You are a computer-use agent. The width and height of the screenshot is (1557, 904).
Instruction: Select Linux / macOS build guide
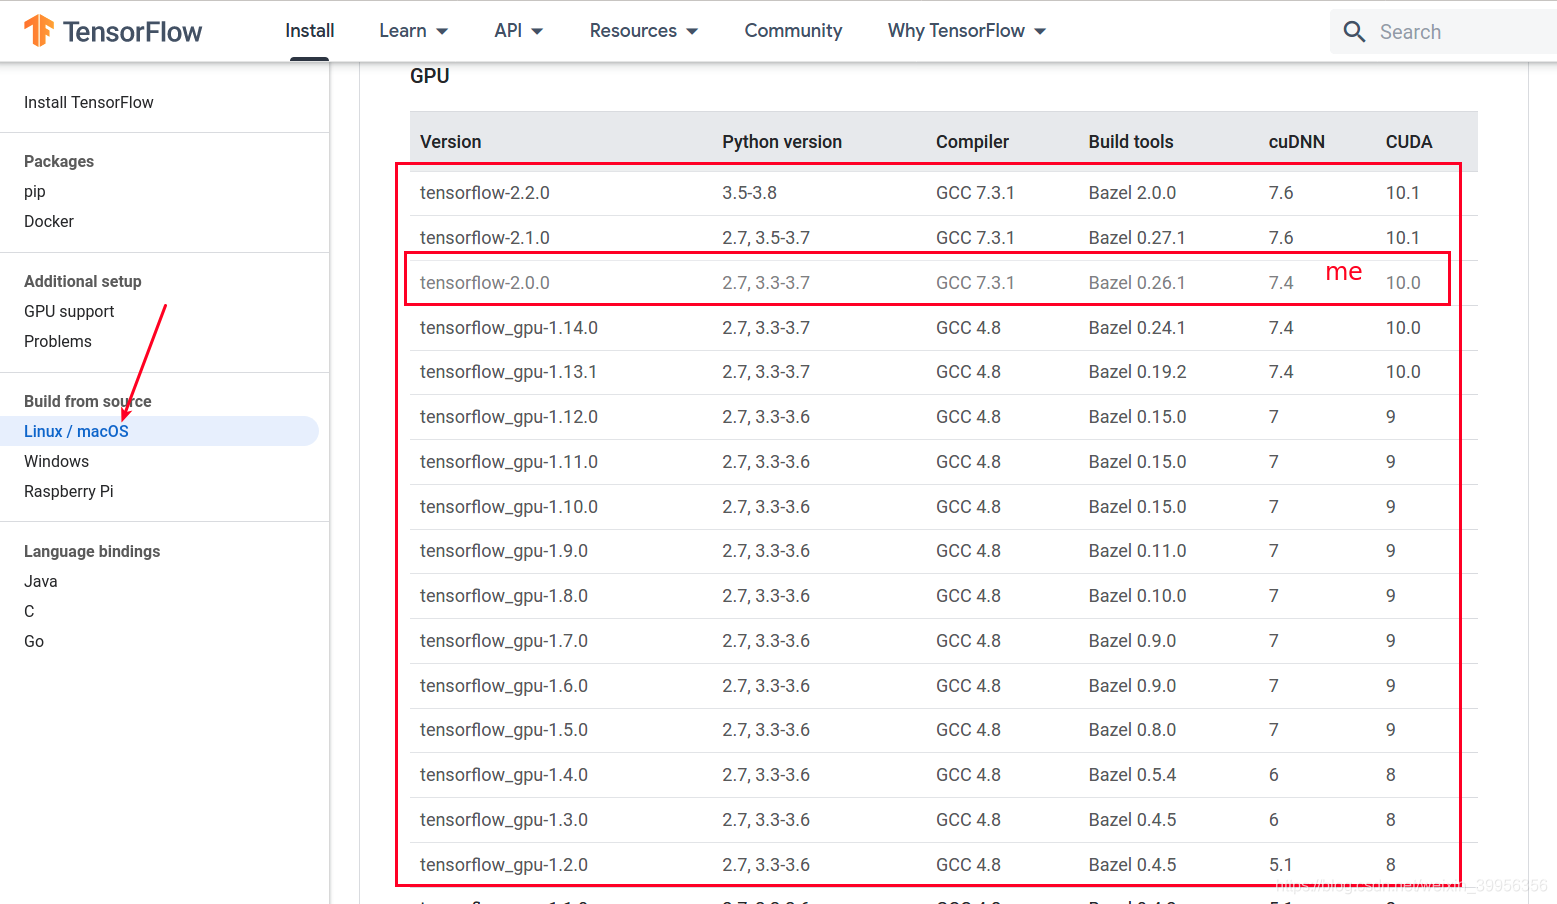pos(76,431)
